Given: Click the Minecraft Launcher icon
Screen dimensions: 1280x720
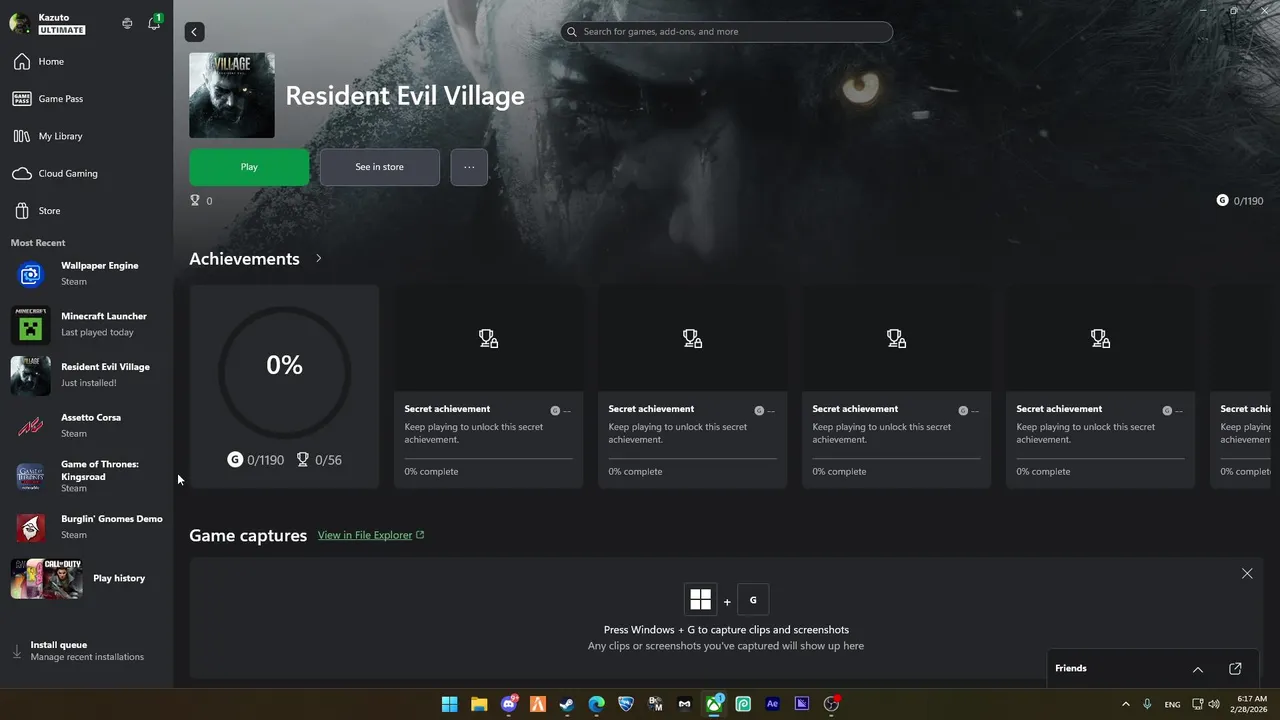Looking at the screenshot, I should click(x=31, y=324).
